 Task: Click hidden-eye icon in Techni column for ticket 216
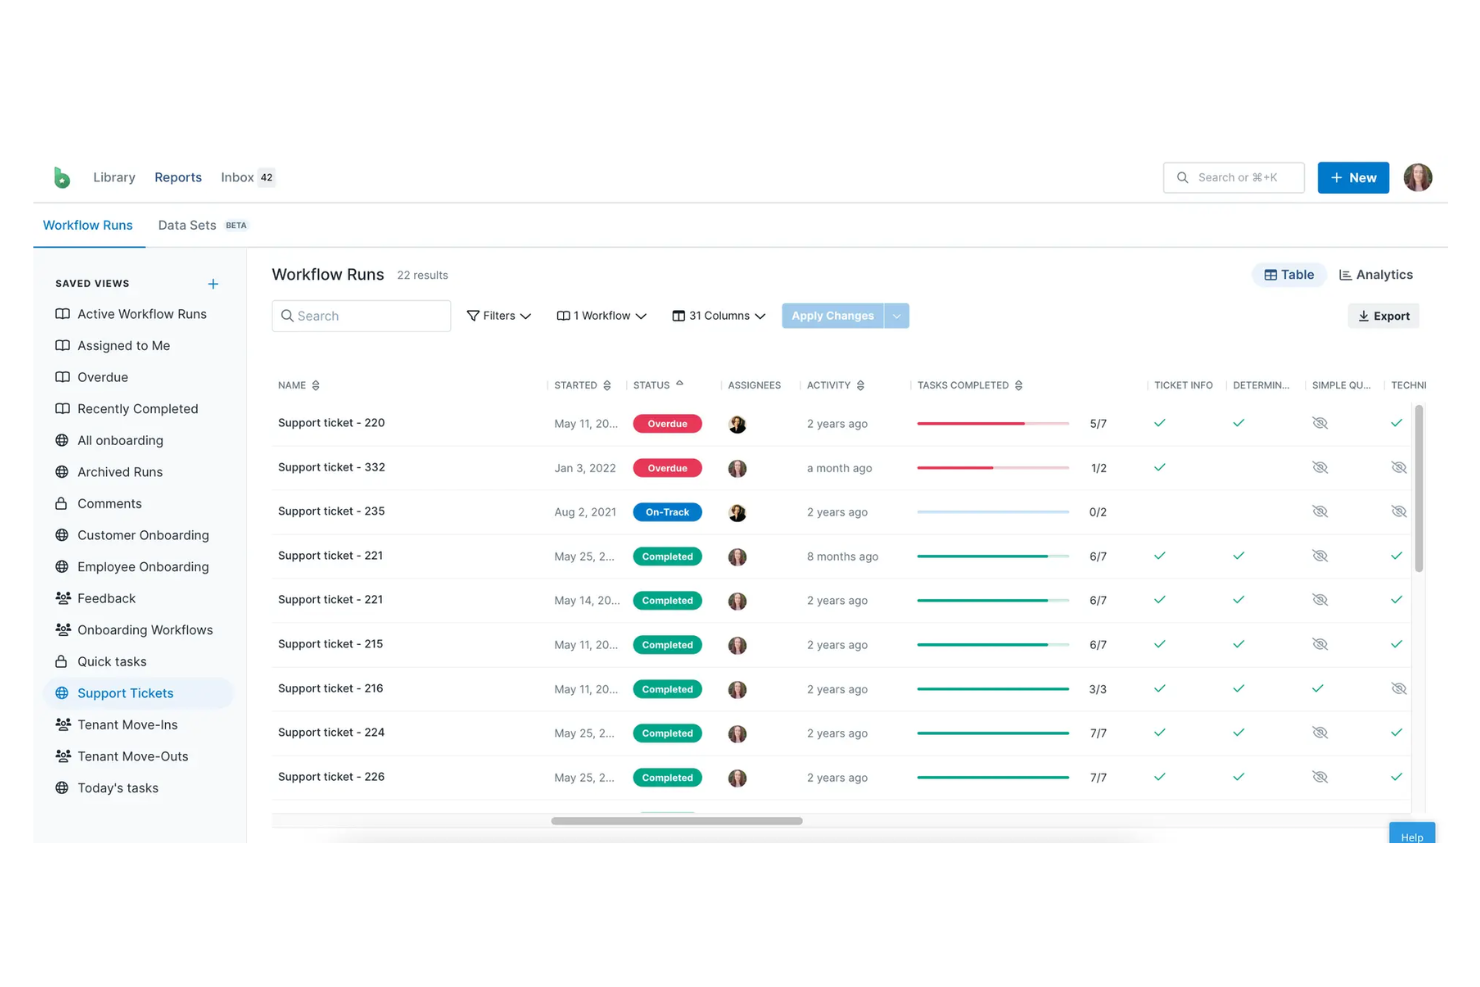(x=1399, y=688)
